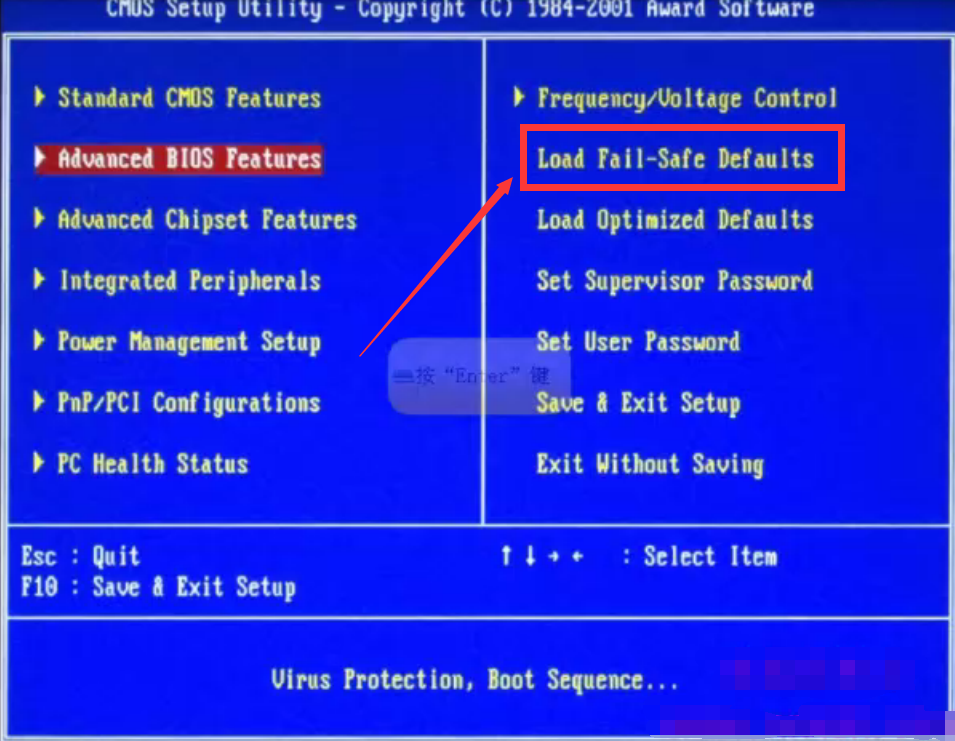Click the arrow beside Standard CMOS Features
The image size is (955, 741).
[x=40, y=96]
